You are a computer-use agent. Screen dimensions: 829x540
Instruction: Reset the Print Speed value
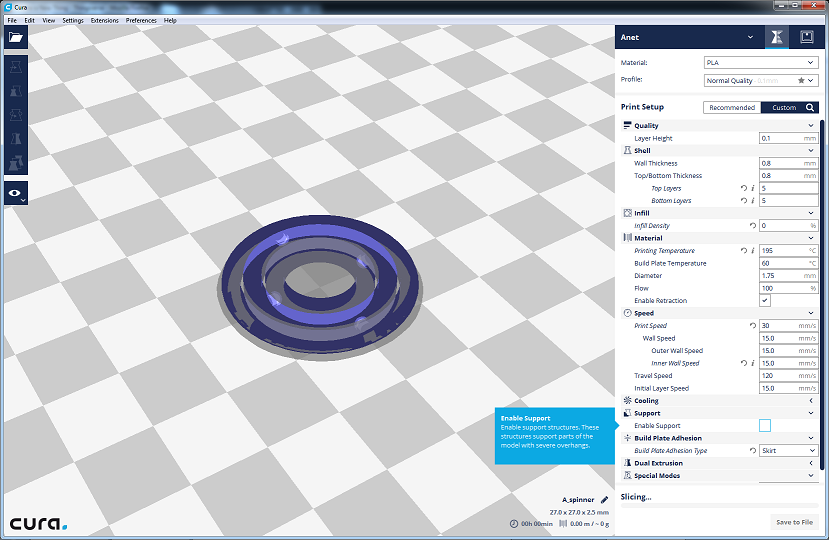click(x=753, y=326)
